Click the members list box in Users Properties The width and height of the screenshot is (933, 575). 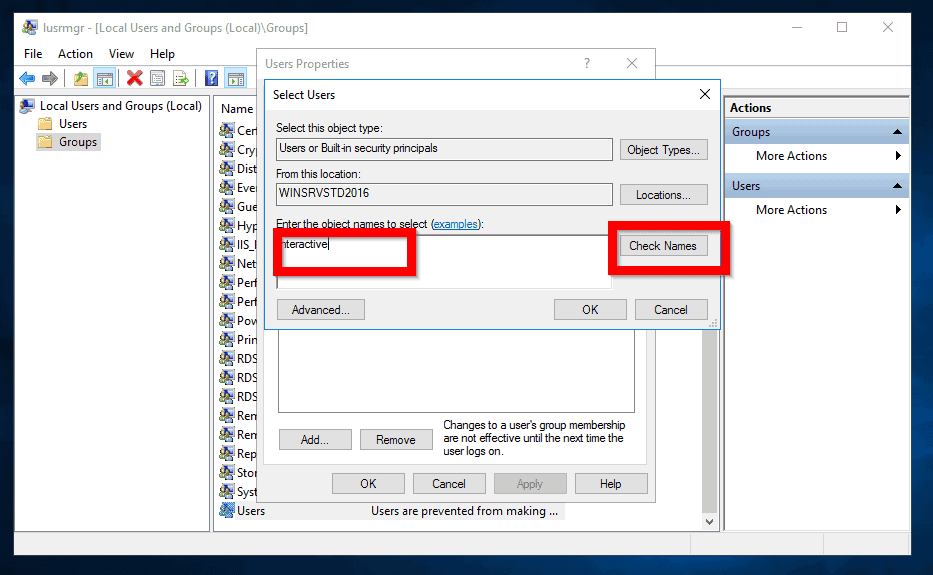tap(456, 371)
